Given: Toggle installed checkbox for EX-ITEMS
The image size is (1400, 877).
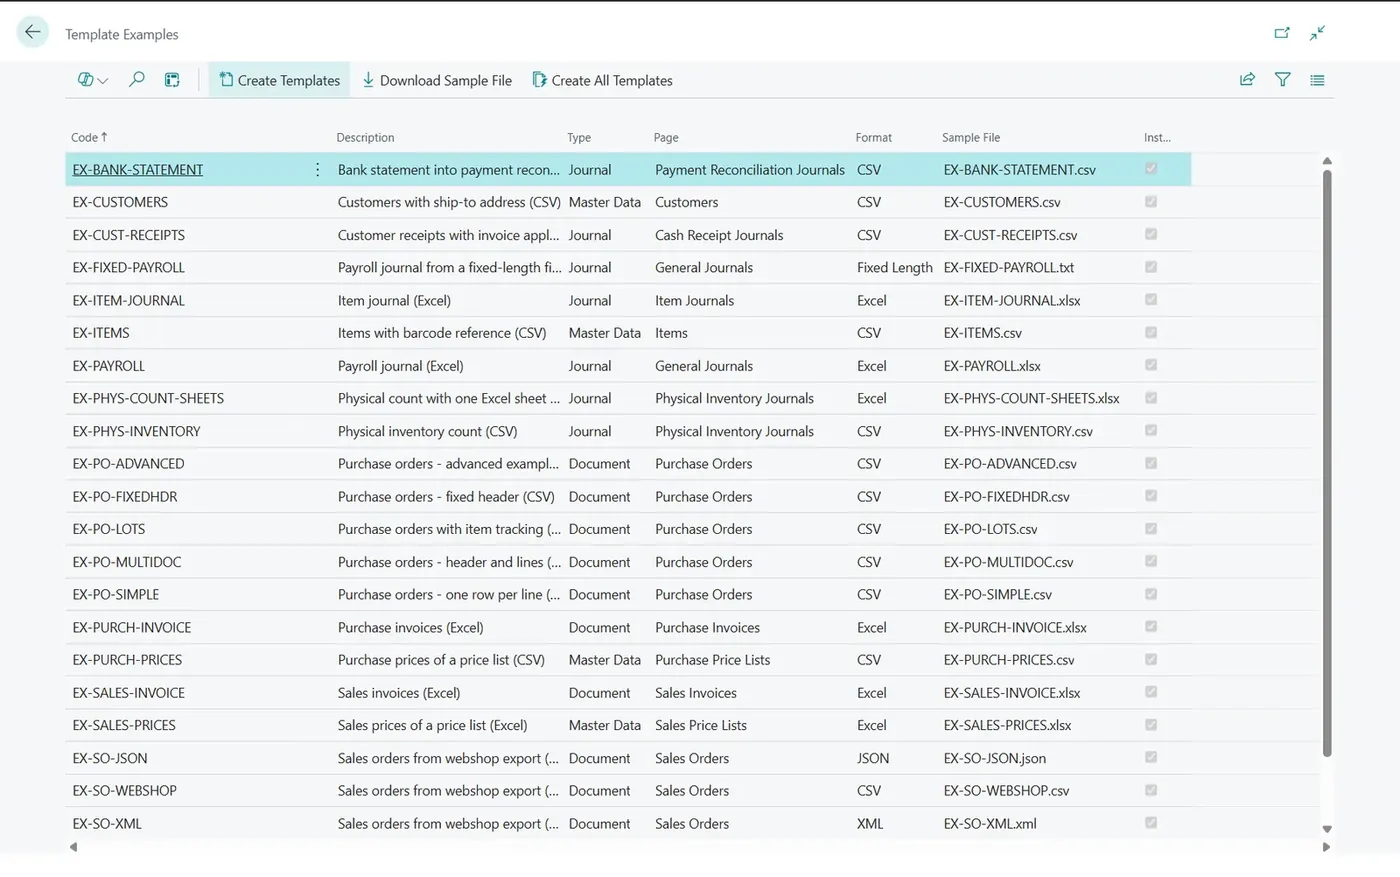Looking at the screenshot, I should pyautogui.click(x=1151, y=332).
